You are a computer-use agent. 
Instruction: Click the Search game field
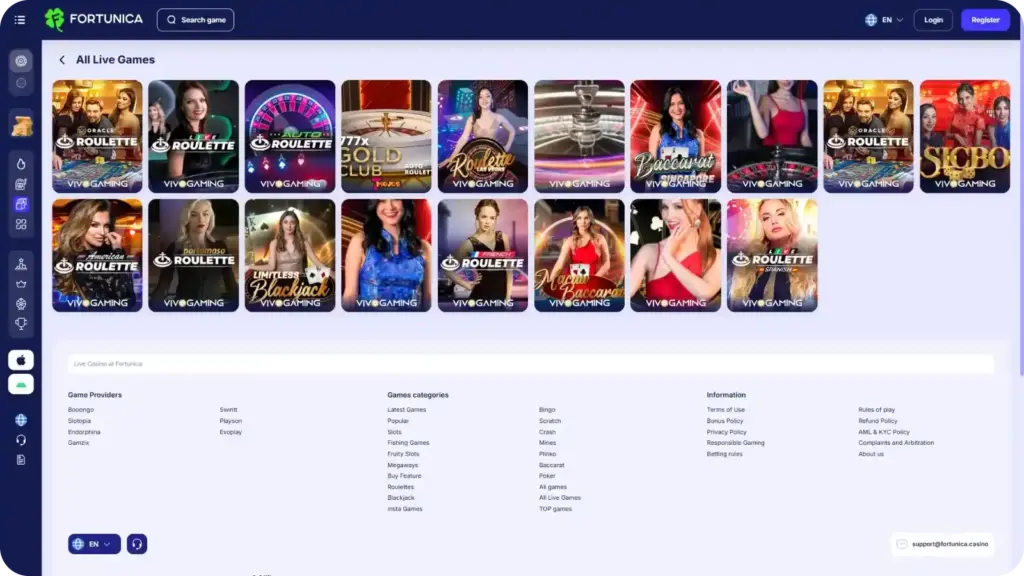coord(195,20)
